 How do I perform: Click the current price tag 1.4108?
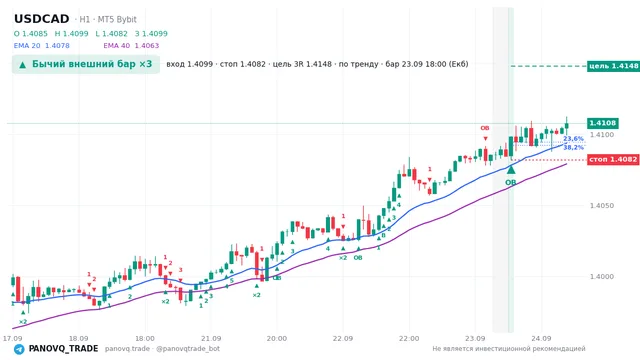(602, 123)
